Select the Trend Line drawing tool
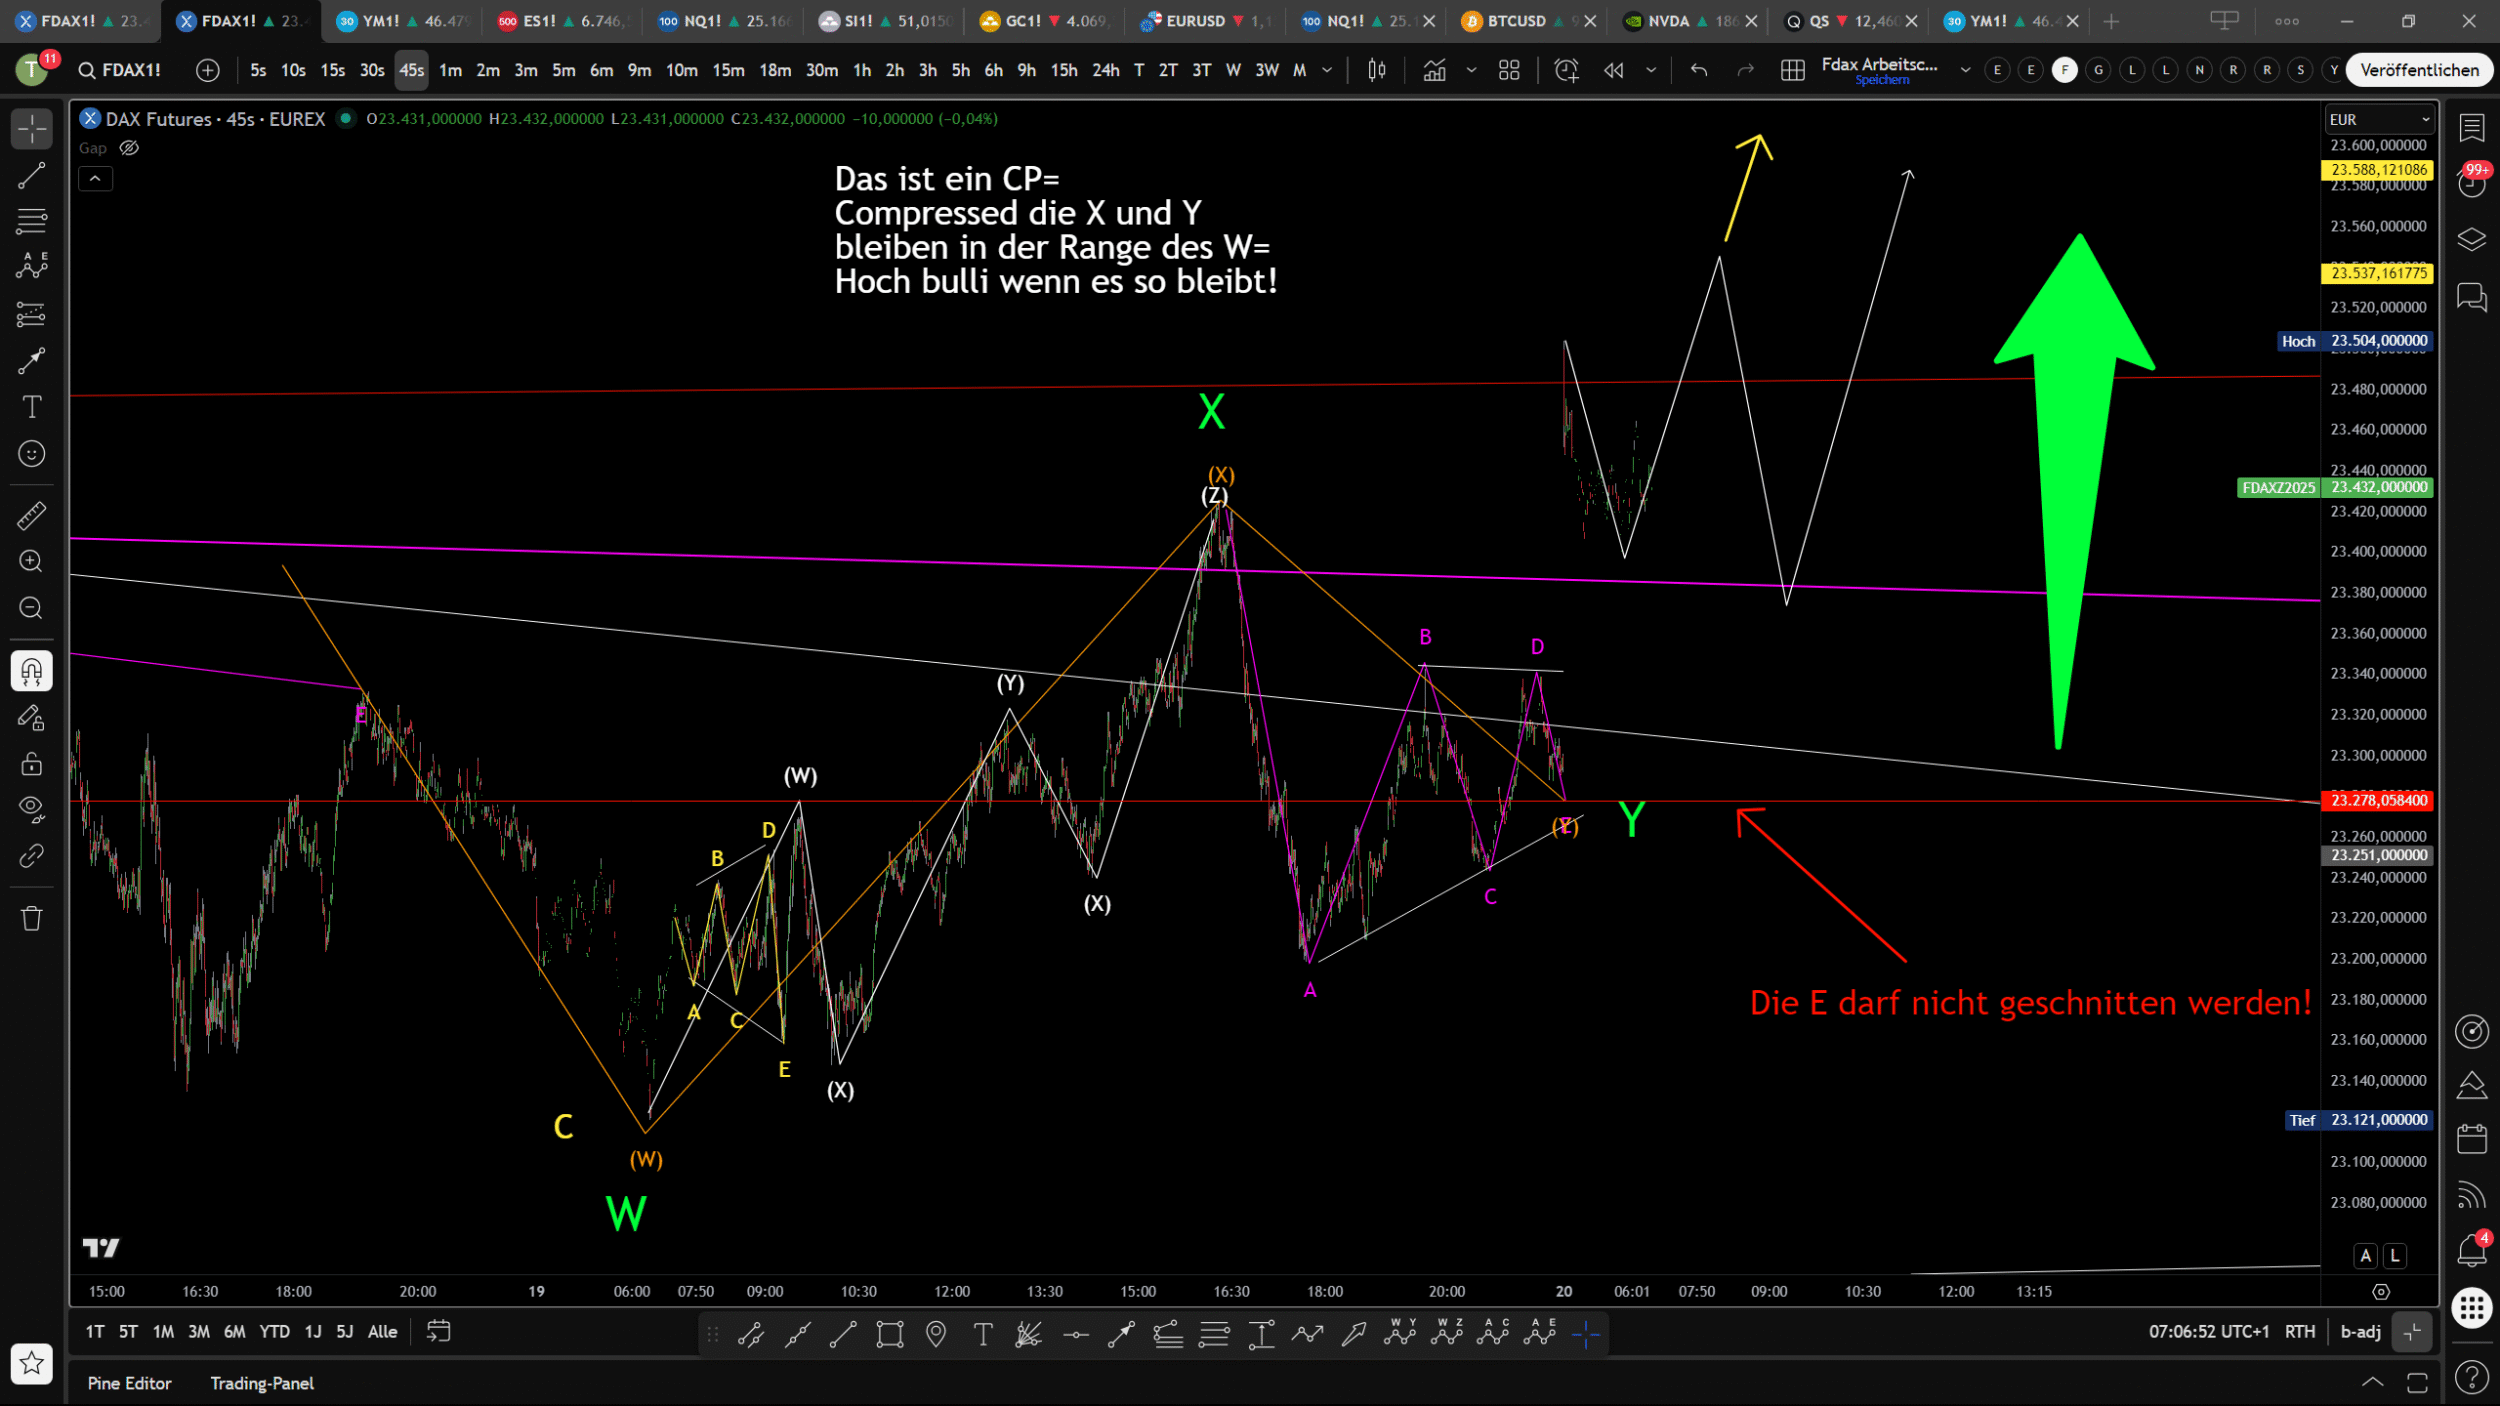This screenshot has height=1406, width=2500. (31, 176)
